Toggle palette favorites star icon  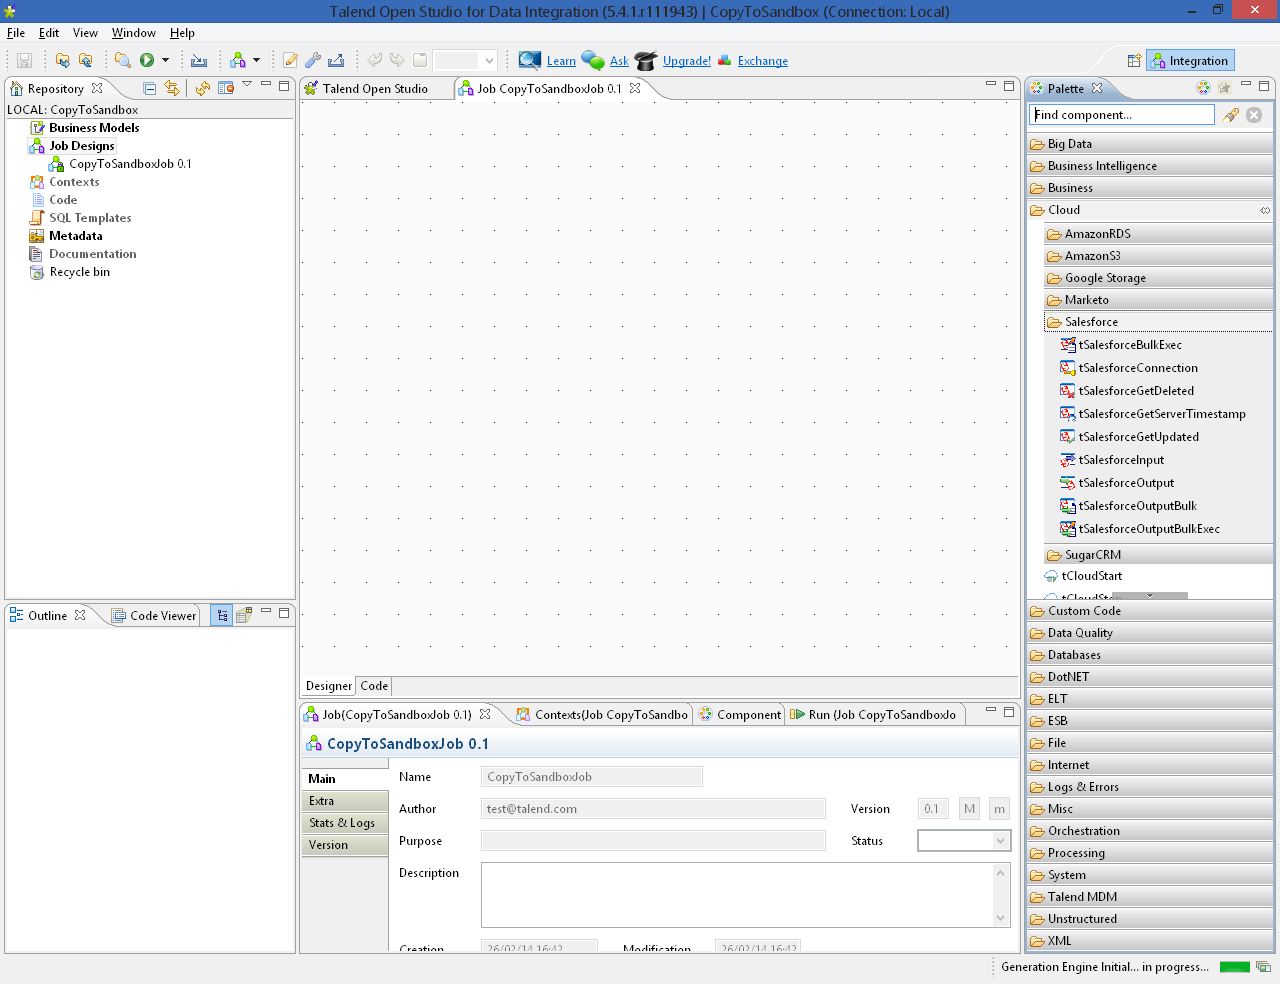tap(1224, 88)
